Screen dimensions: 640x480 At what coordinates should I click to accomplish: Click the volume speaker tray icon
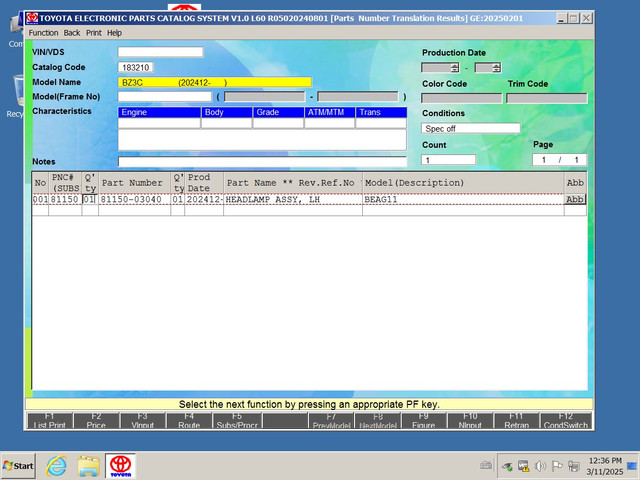[x=540, y=466]
